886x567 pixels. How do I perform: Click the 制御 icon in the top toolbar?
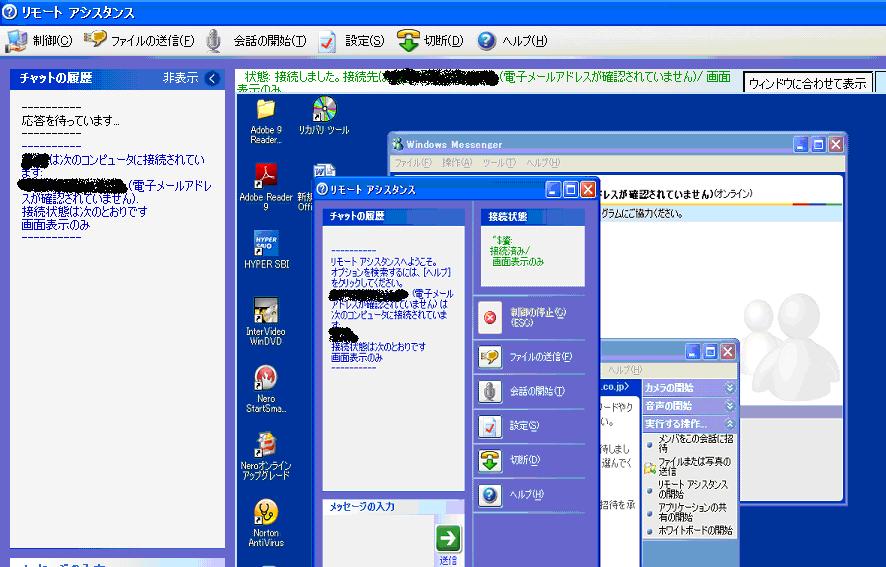(17, 41)
